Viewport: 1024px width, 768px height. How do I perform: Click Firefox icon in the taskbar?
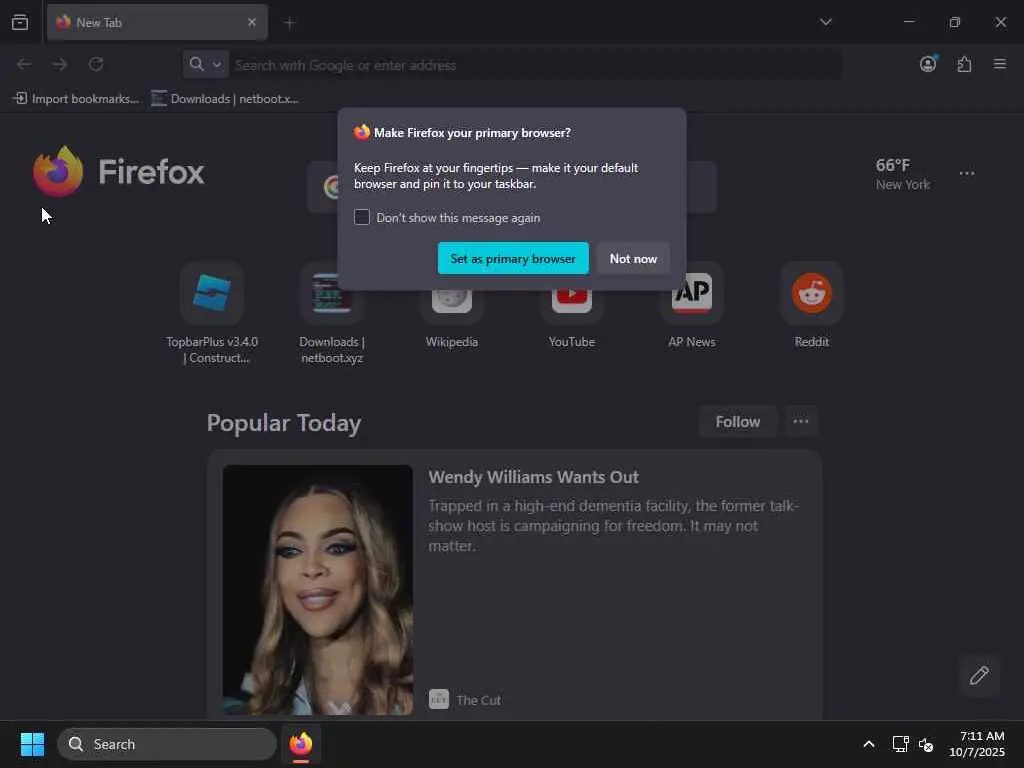tap(300, 744)
